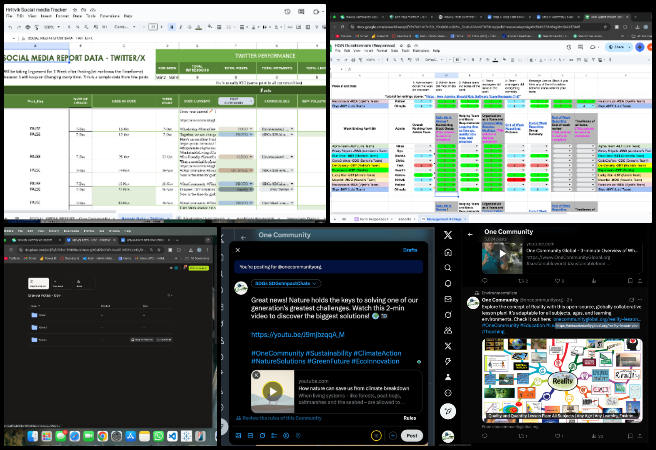Open Finder from the macOS Dock
Image resolution: width=656 pixels, height=450 pixels.
click(x=33, y=436)
